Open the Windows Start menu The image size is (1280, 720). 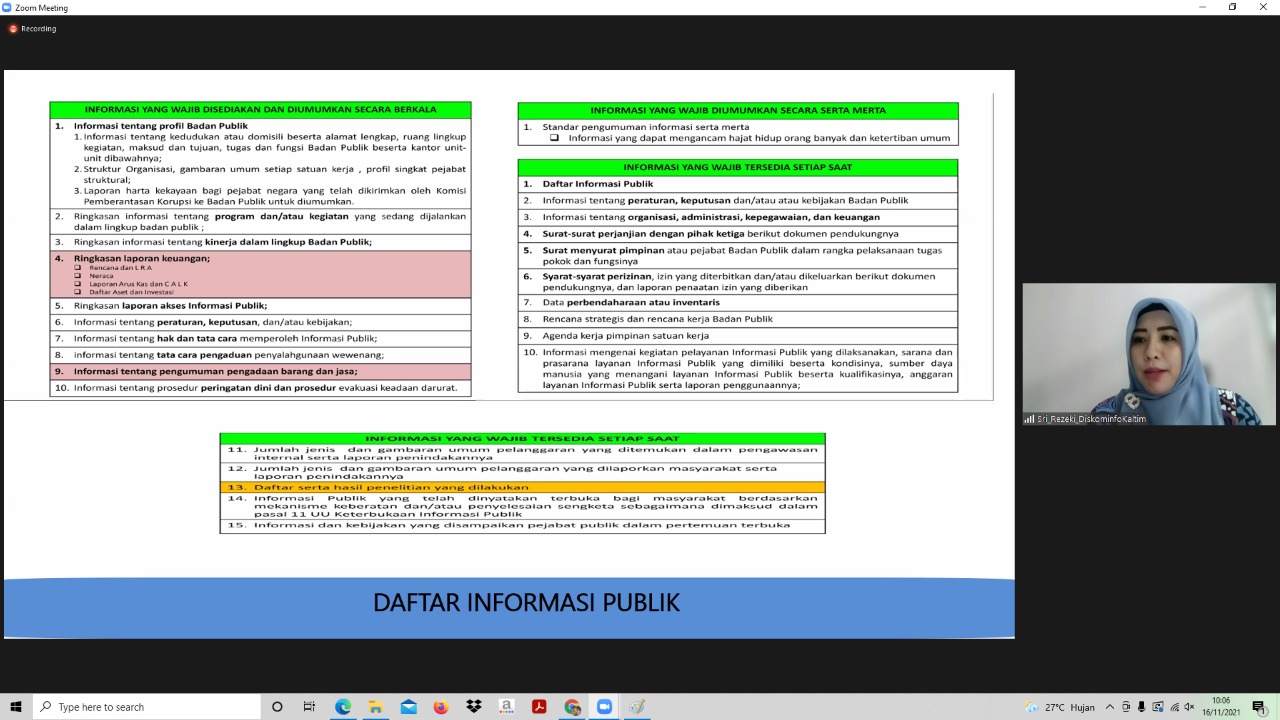(16, 707)
